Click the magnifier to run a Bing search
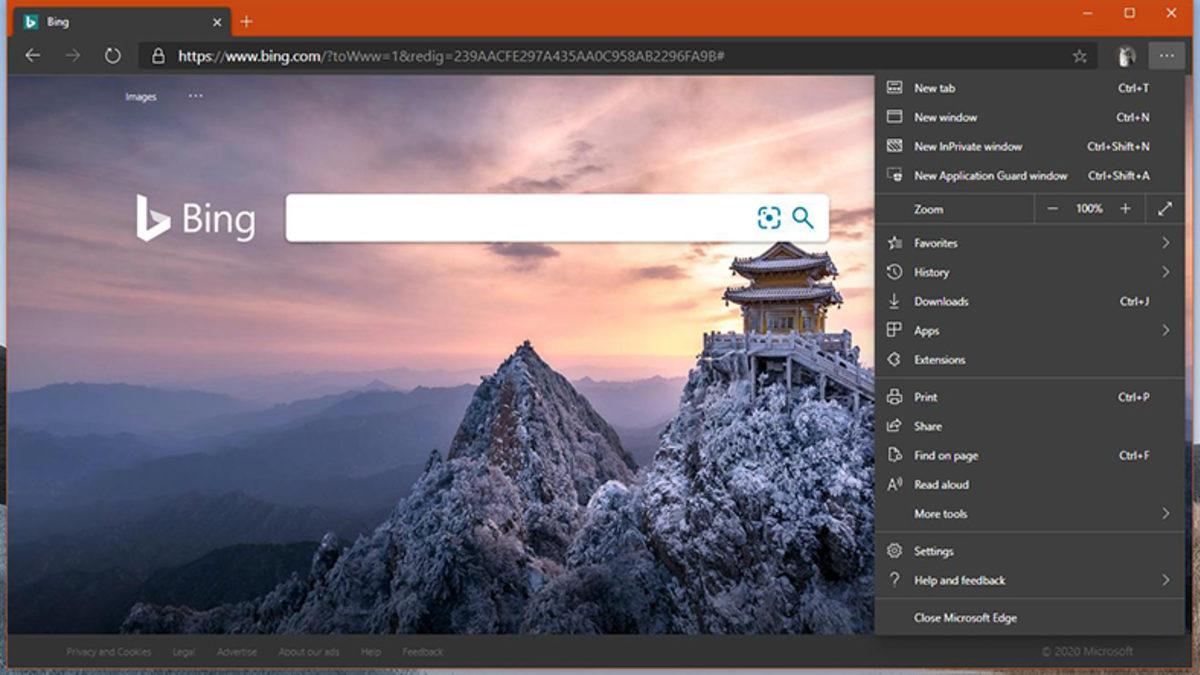 click(800, 217)
